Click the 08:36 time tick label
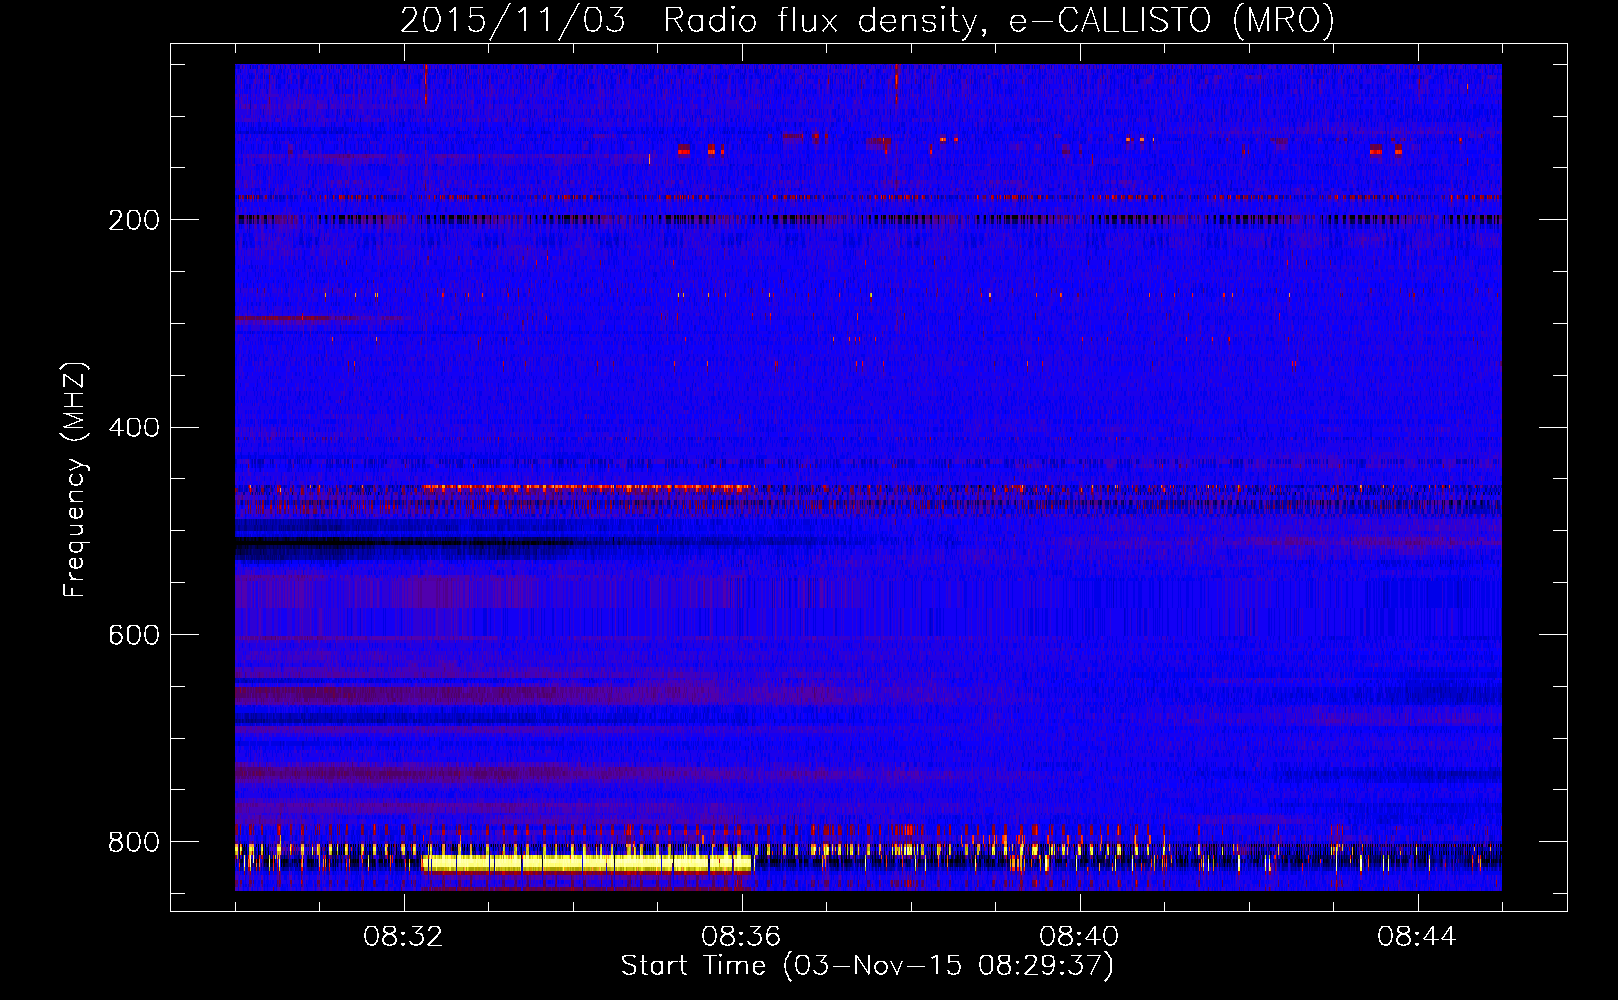This screenshot has width=1618, height=1000. [x=742, y=937]
